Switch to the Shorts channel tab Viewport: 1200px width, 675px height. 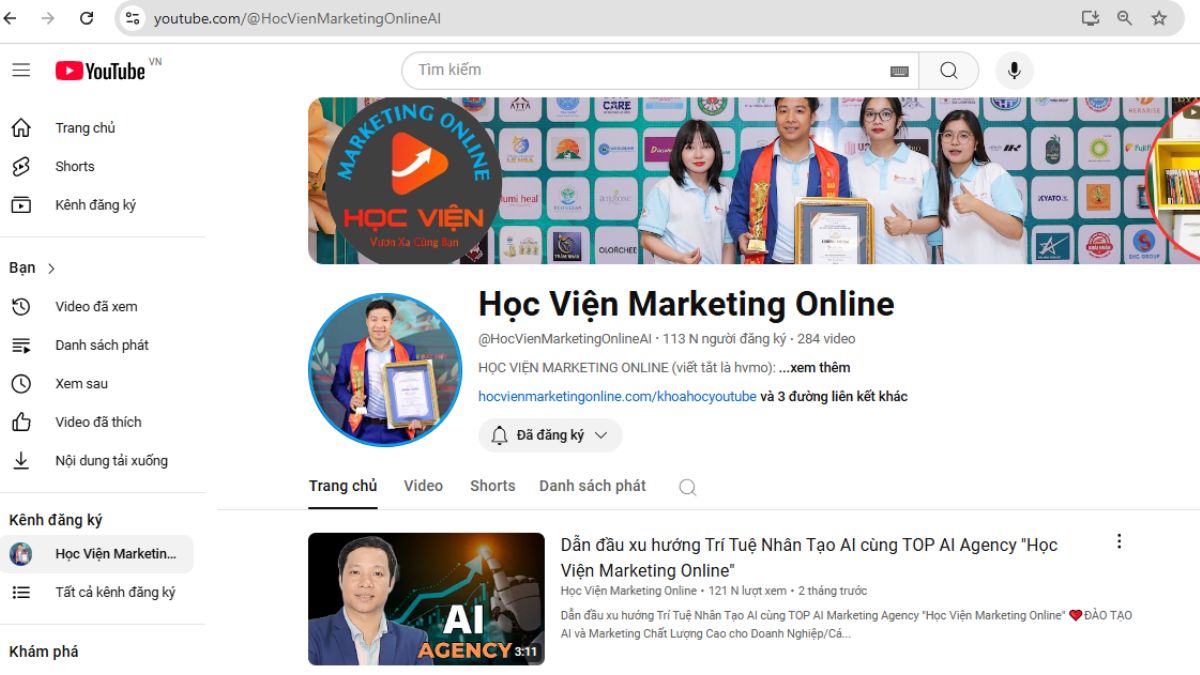pyautogui.click(x=492, y=486)
